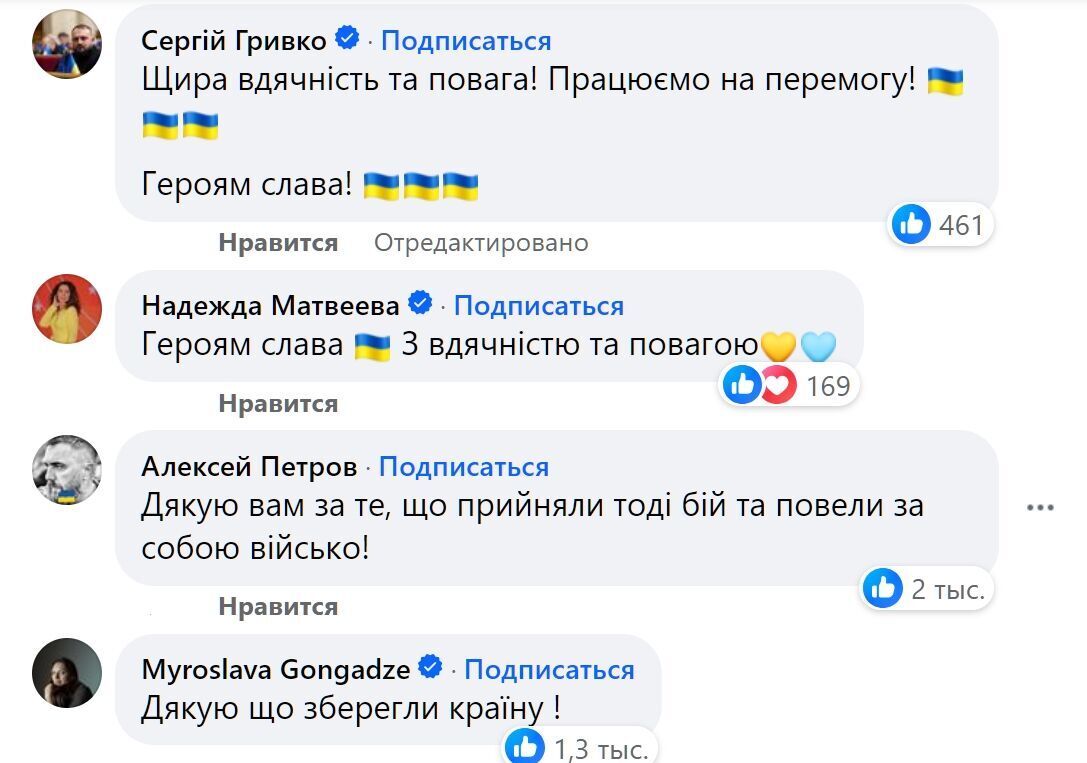Click the thumbs-up reaction icon next to 2 тыс.
This screenshot has width=1087, height=763.
[x=882, y=588]
